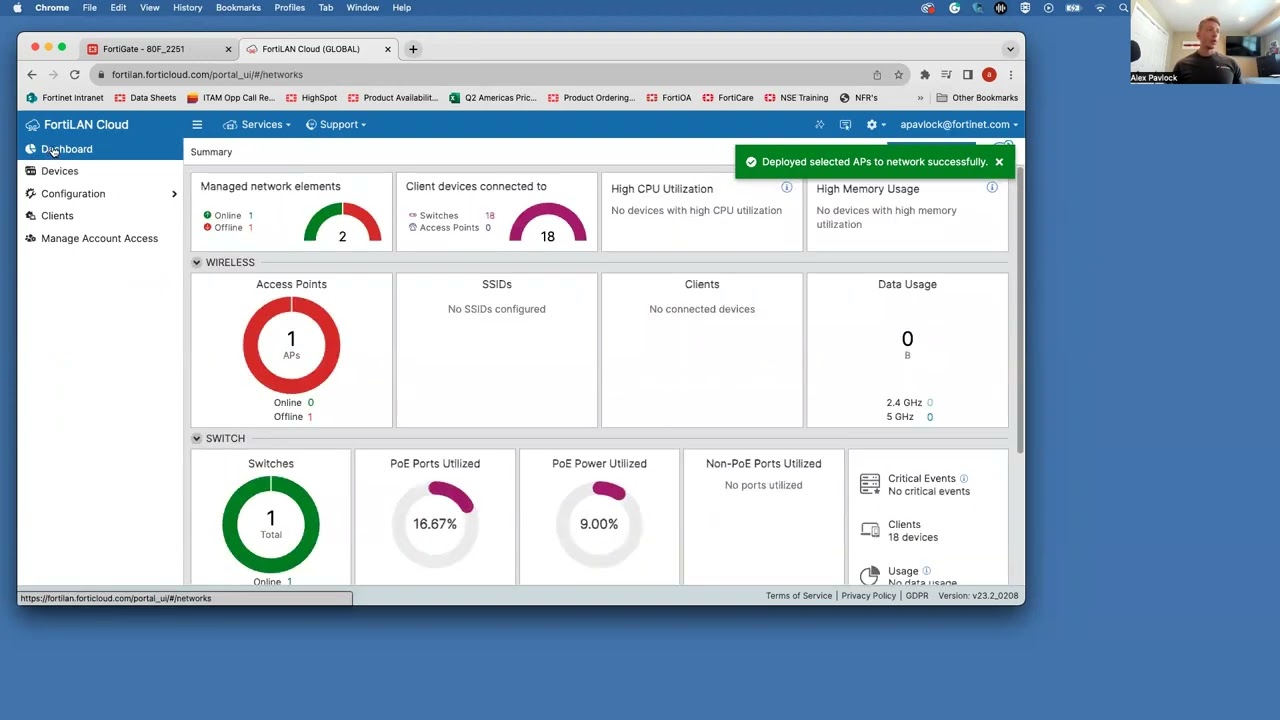Open the Privacy Policy link
1280x720 pixels.
click(x=868, y=596)
